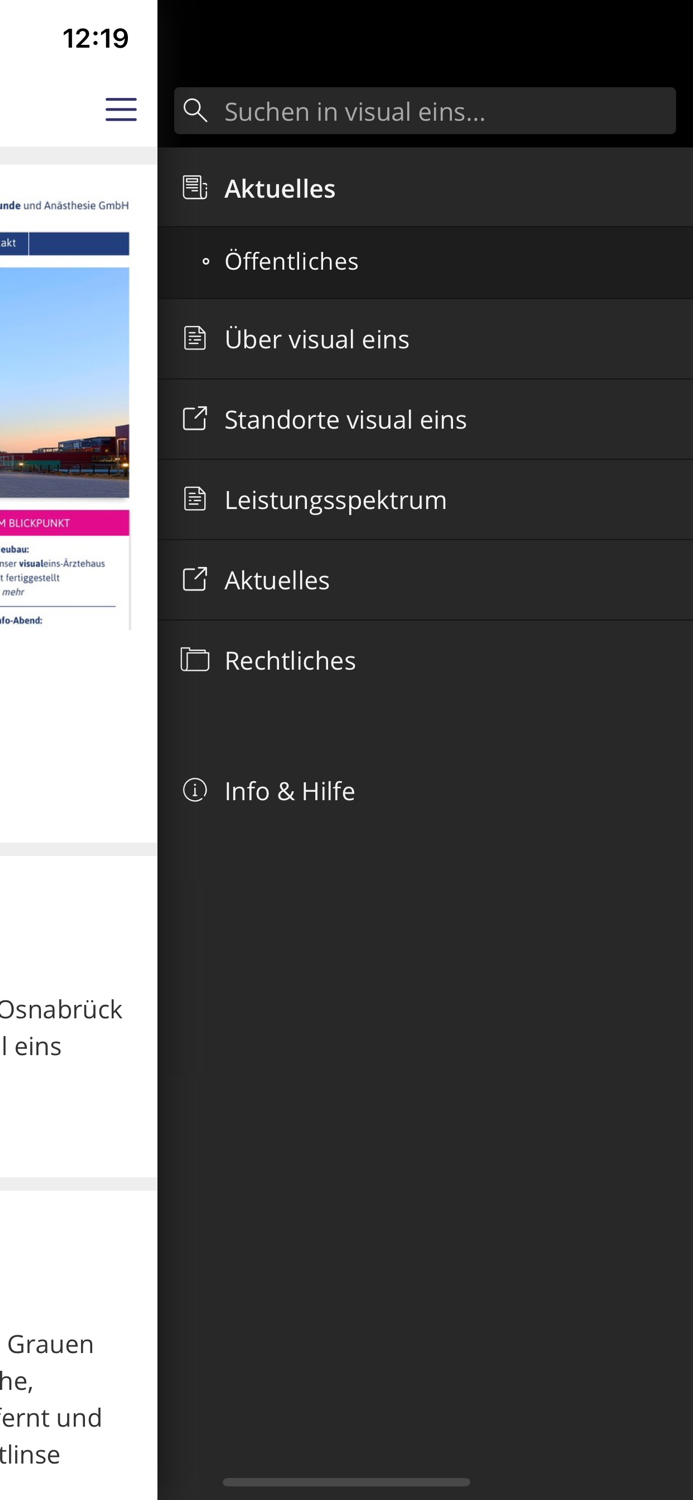Click the newspaper icon beside bold Aktuelles
The height and width of the screenshot is (1500, 693).
(x=195, y=188)
